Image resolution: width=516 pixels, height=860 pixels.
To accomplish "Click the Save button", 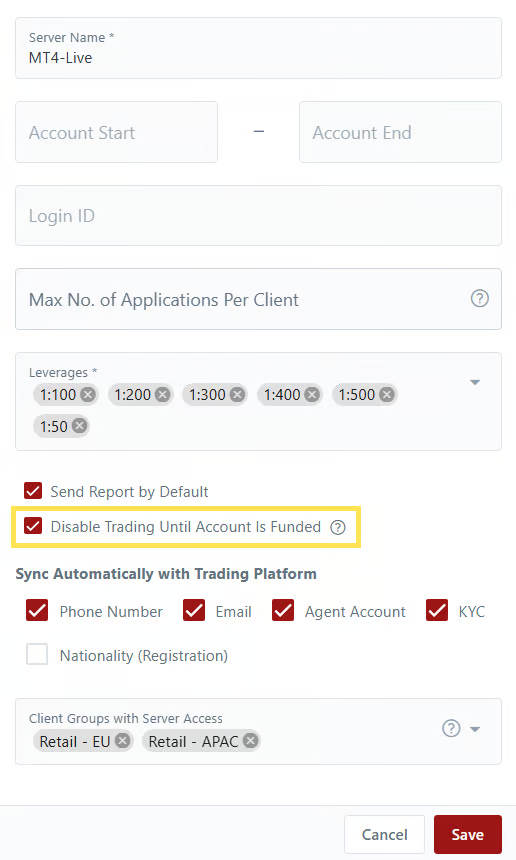I will click(468, 834).
